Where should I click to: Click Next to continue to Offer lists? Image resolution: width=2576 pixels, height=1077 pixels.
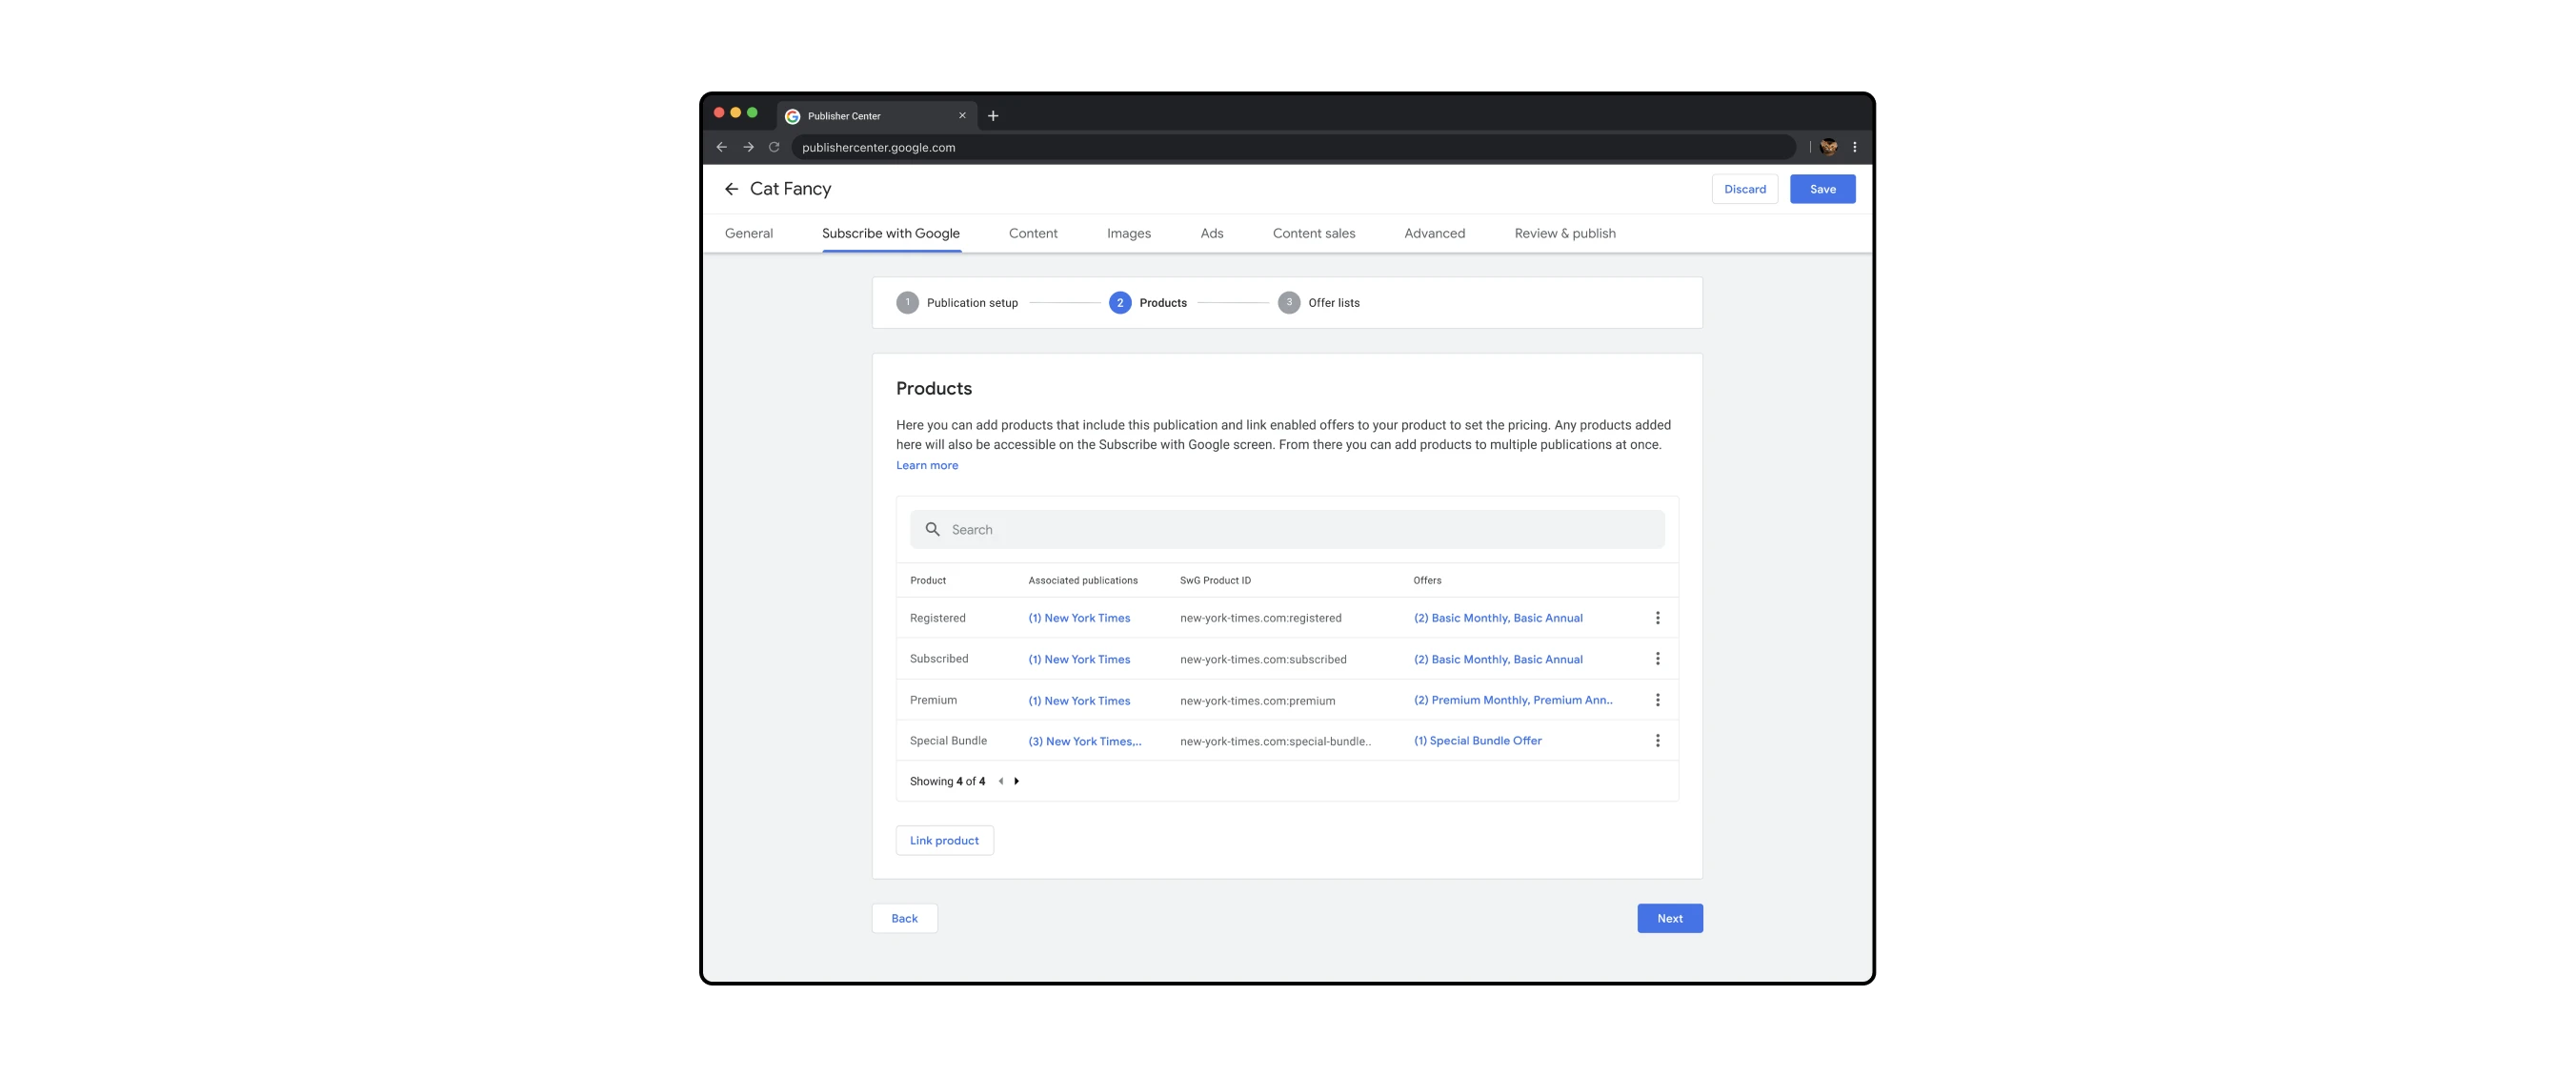[x=1669, y=918]
